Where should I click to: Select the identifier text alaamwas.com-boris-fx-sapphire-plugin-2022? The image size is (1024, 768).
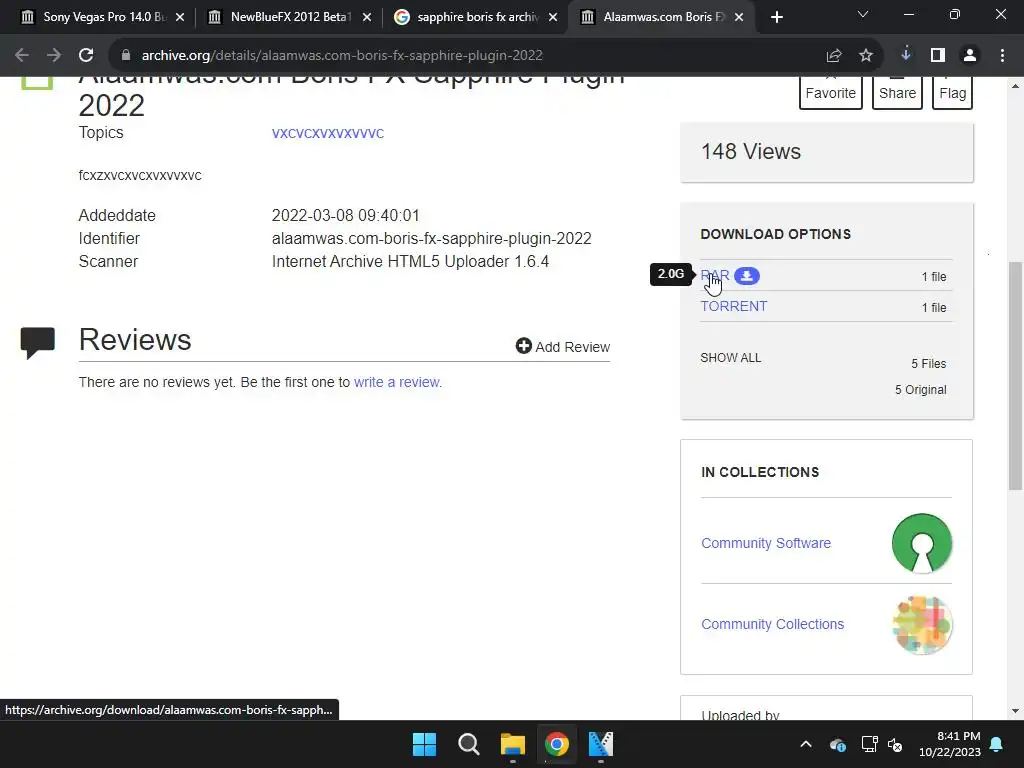point(432,238)
